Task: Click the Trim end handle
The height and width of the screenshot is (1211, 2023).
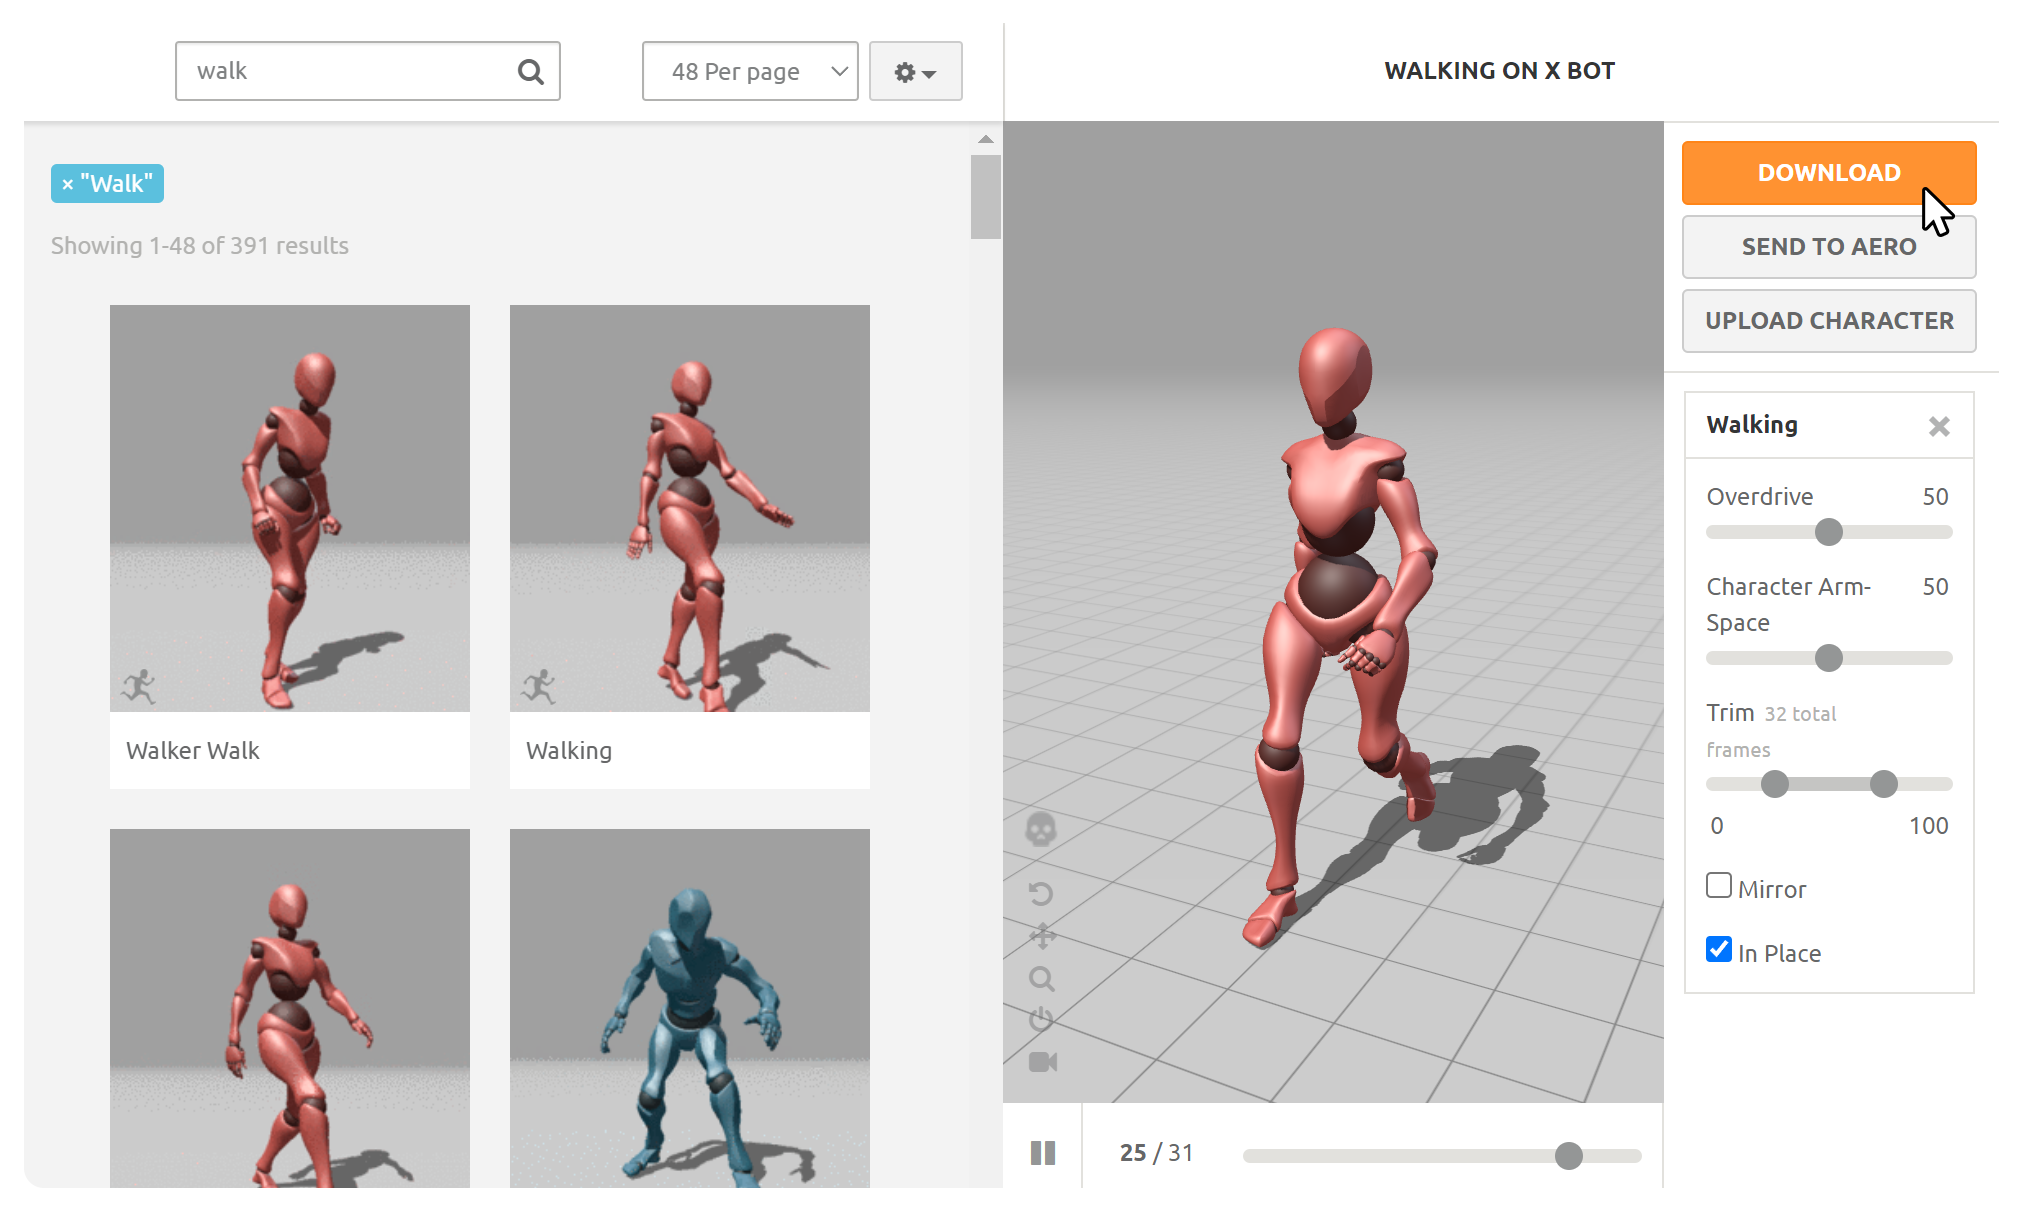Action: [x=1884, y=784]
